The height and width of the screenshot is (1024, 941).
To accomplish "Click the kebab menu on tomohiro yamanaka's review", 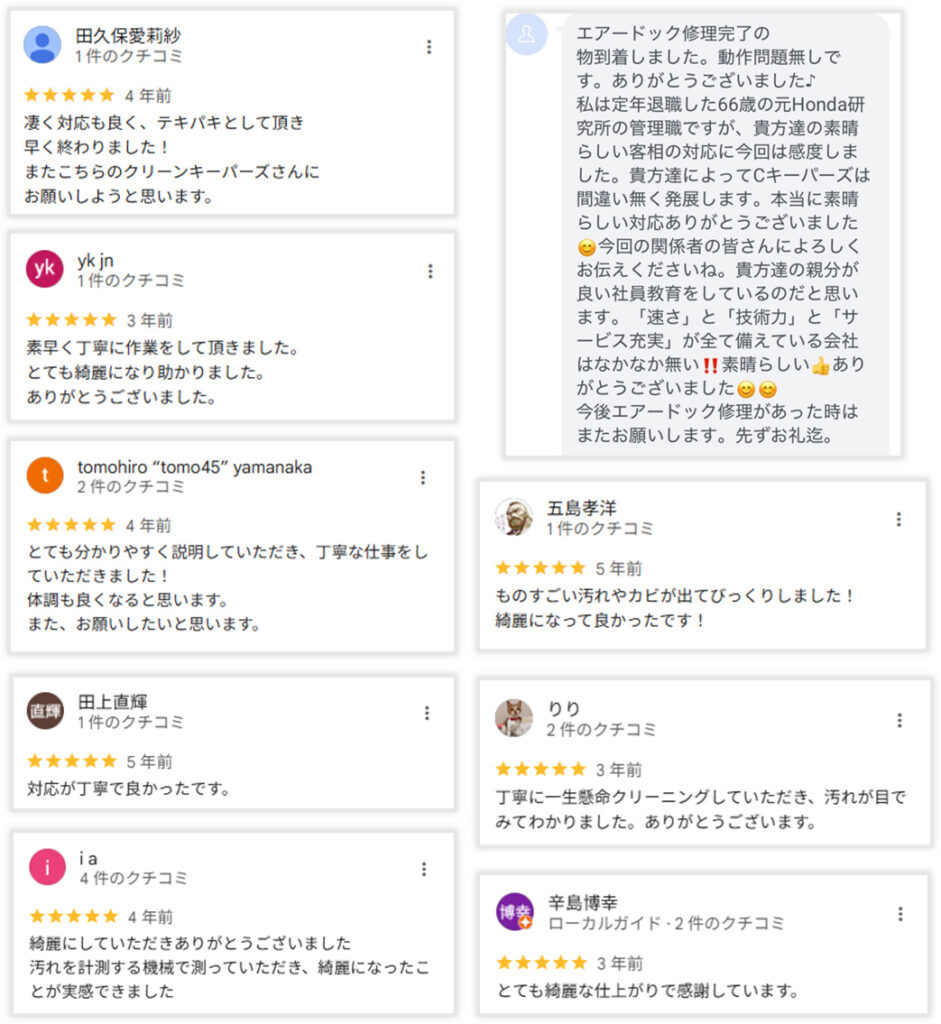I will click(424, 478).
